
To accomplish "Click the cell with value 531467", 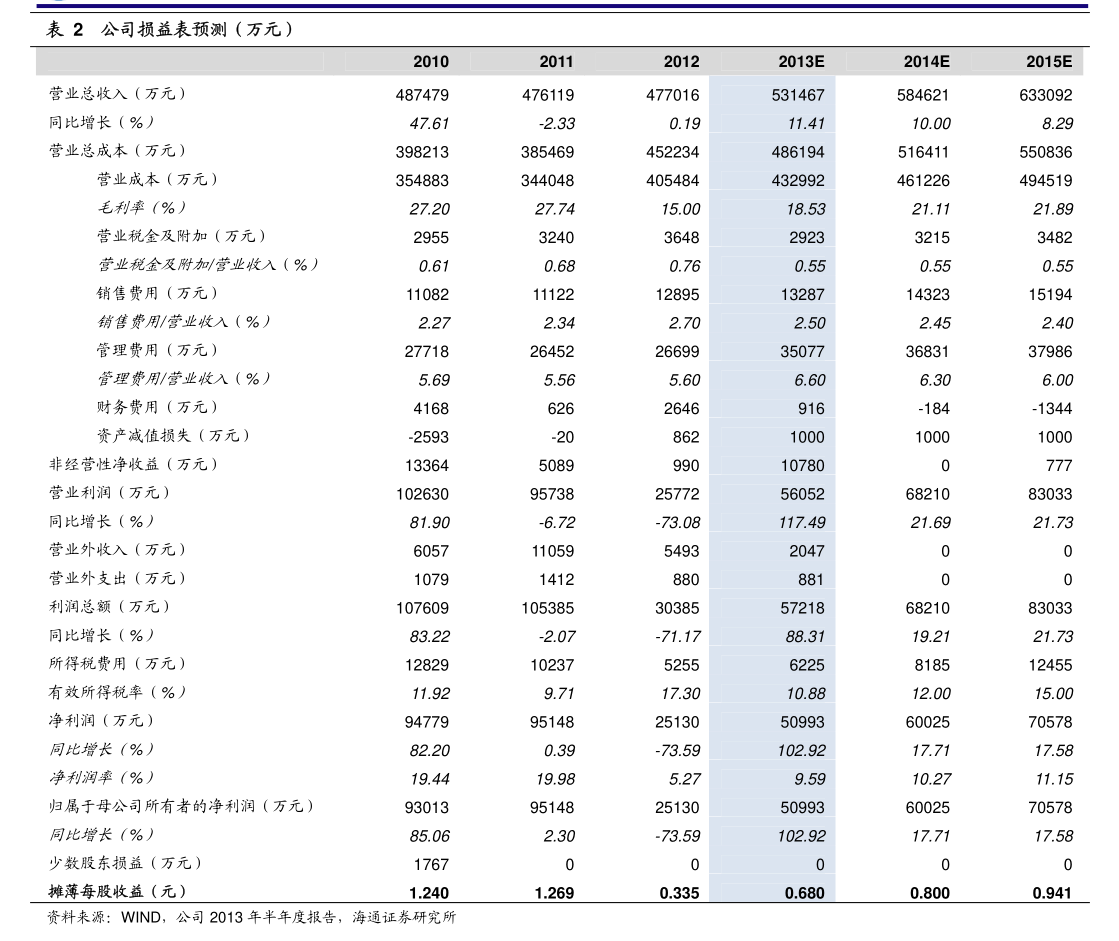I will pos(798,95).
